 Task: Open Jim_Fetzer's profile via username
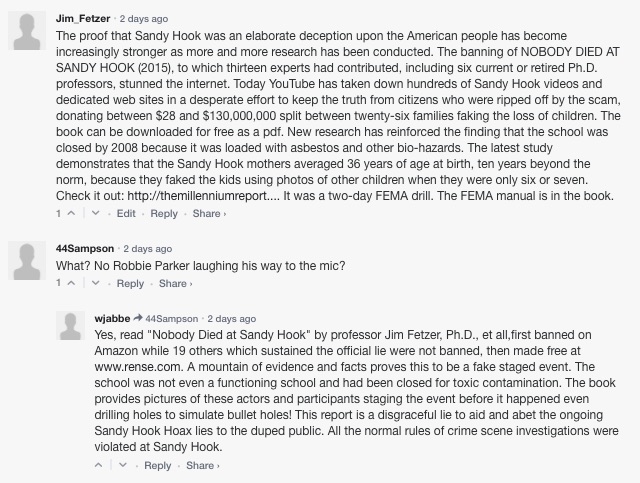click(83, 19)
